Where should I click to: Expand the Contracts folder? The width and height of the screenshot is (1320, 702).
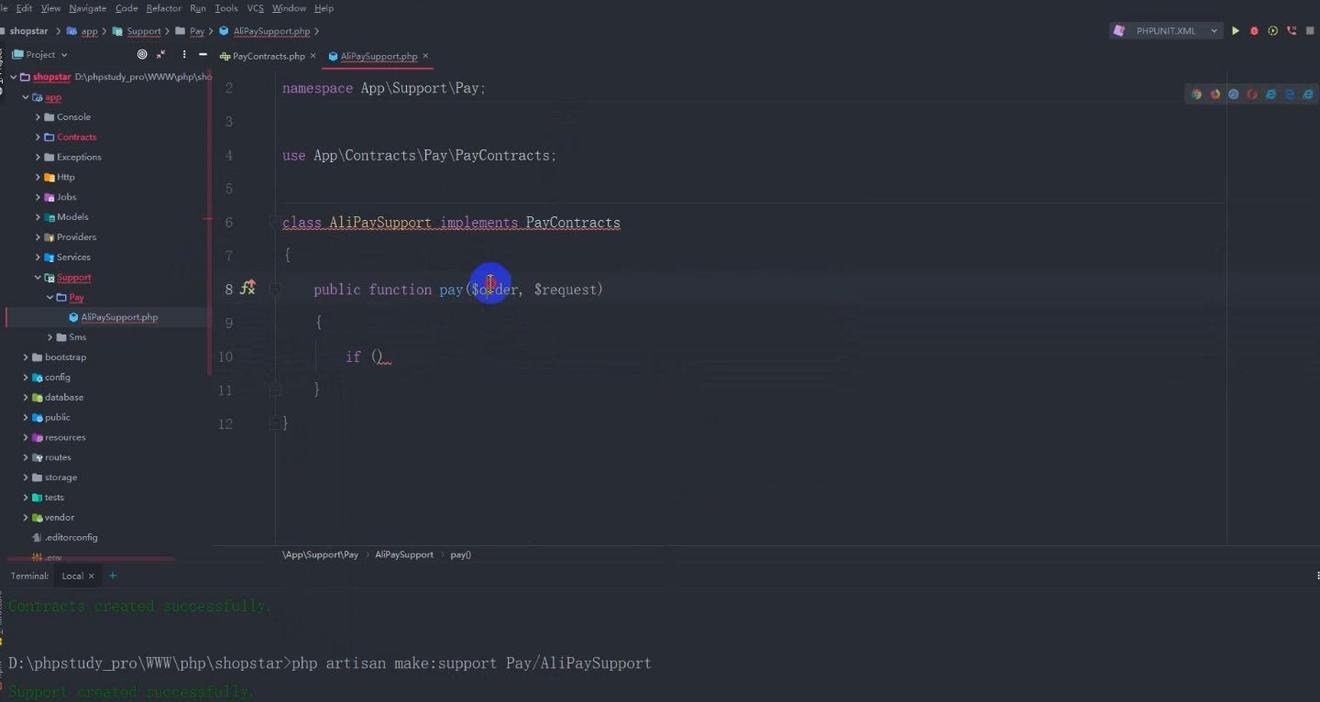tap(38, 137)
